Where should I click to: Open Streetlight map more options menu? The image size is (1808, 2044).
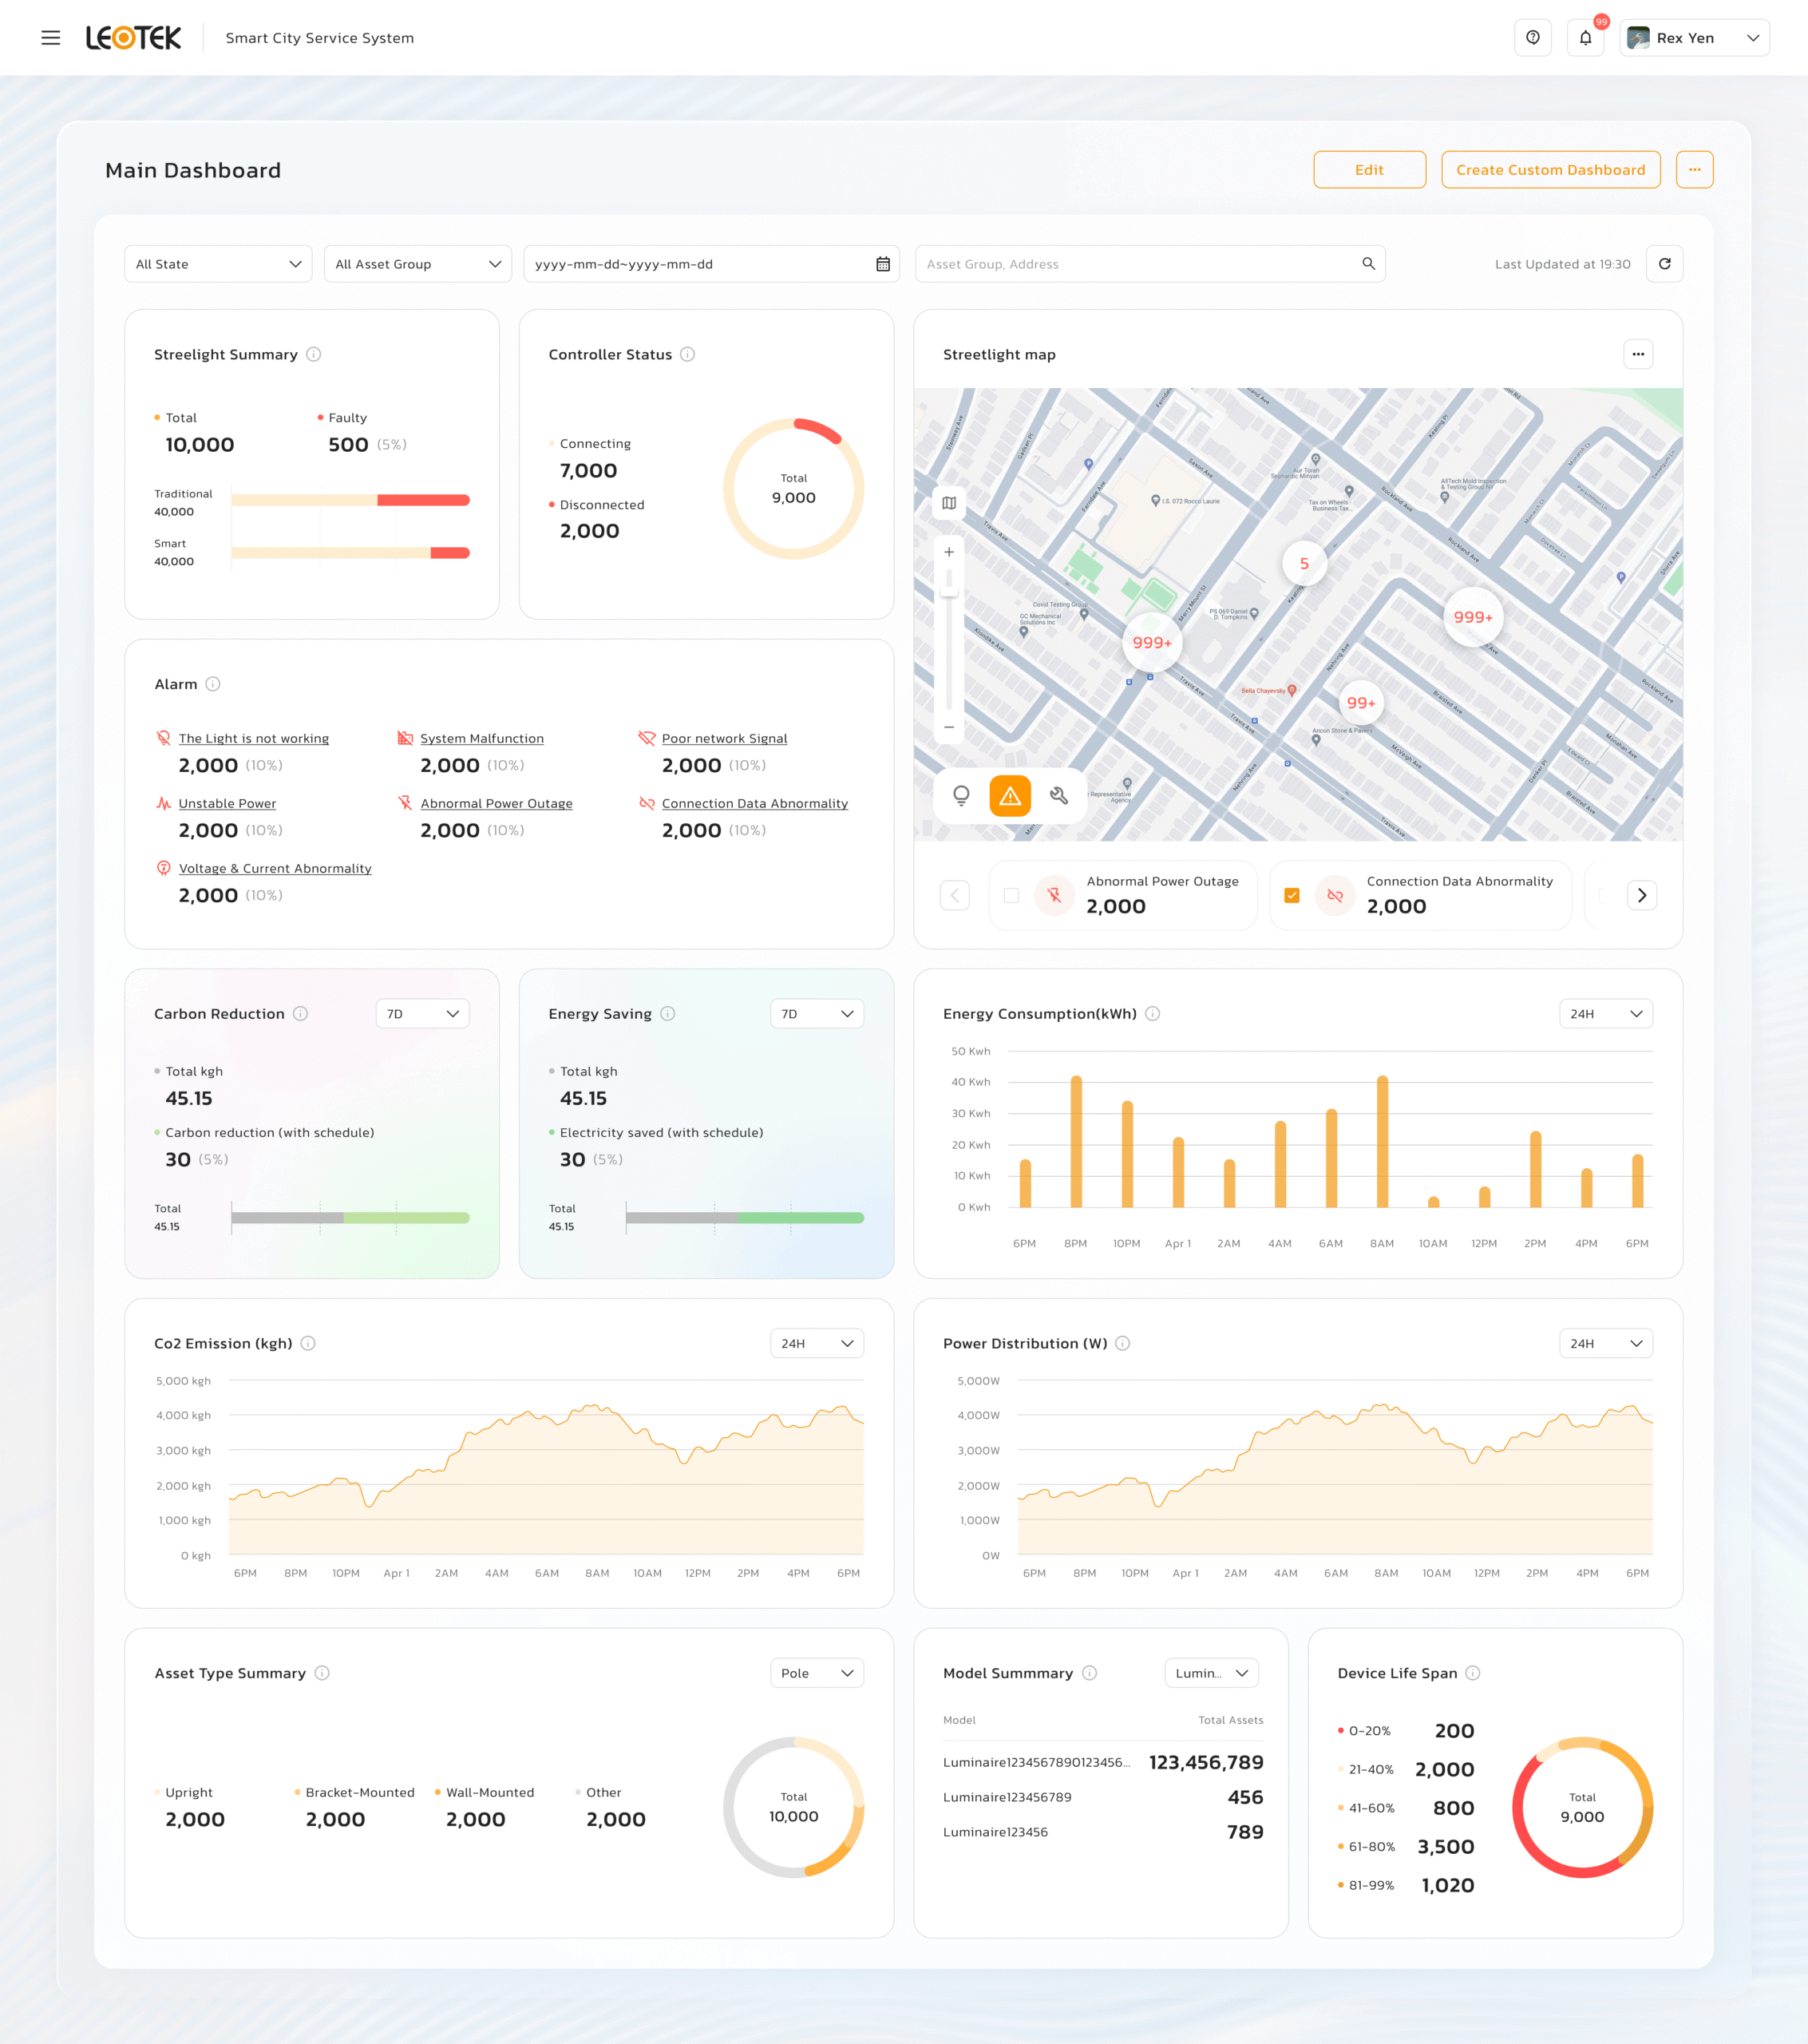pyautogui.click(x=1638, y=354)
